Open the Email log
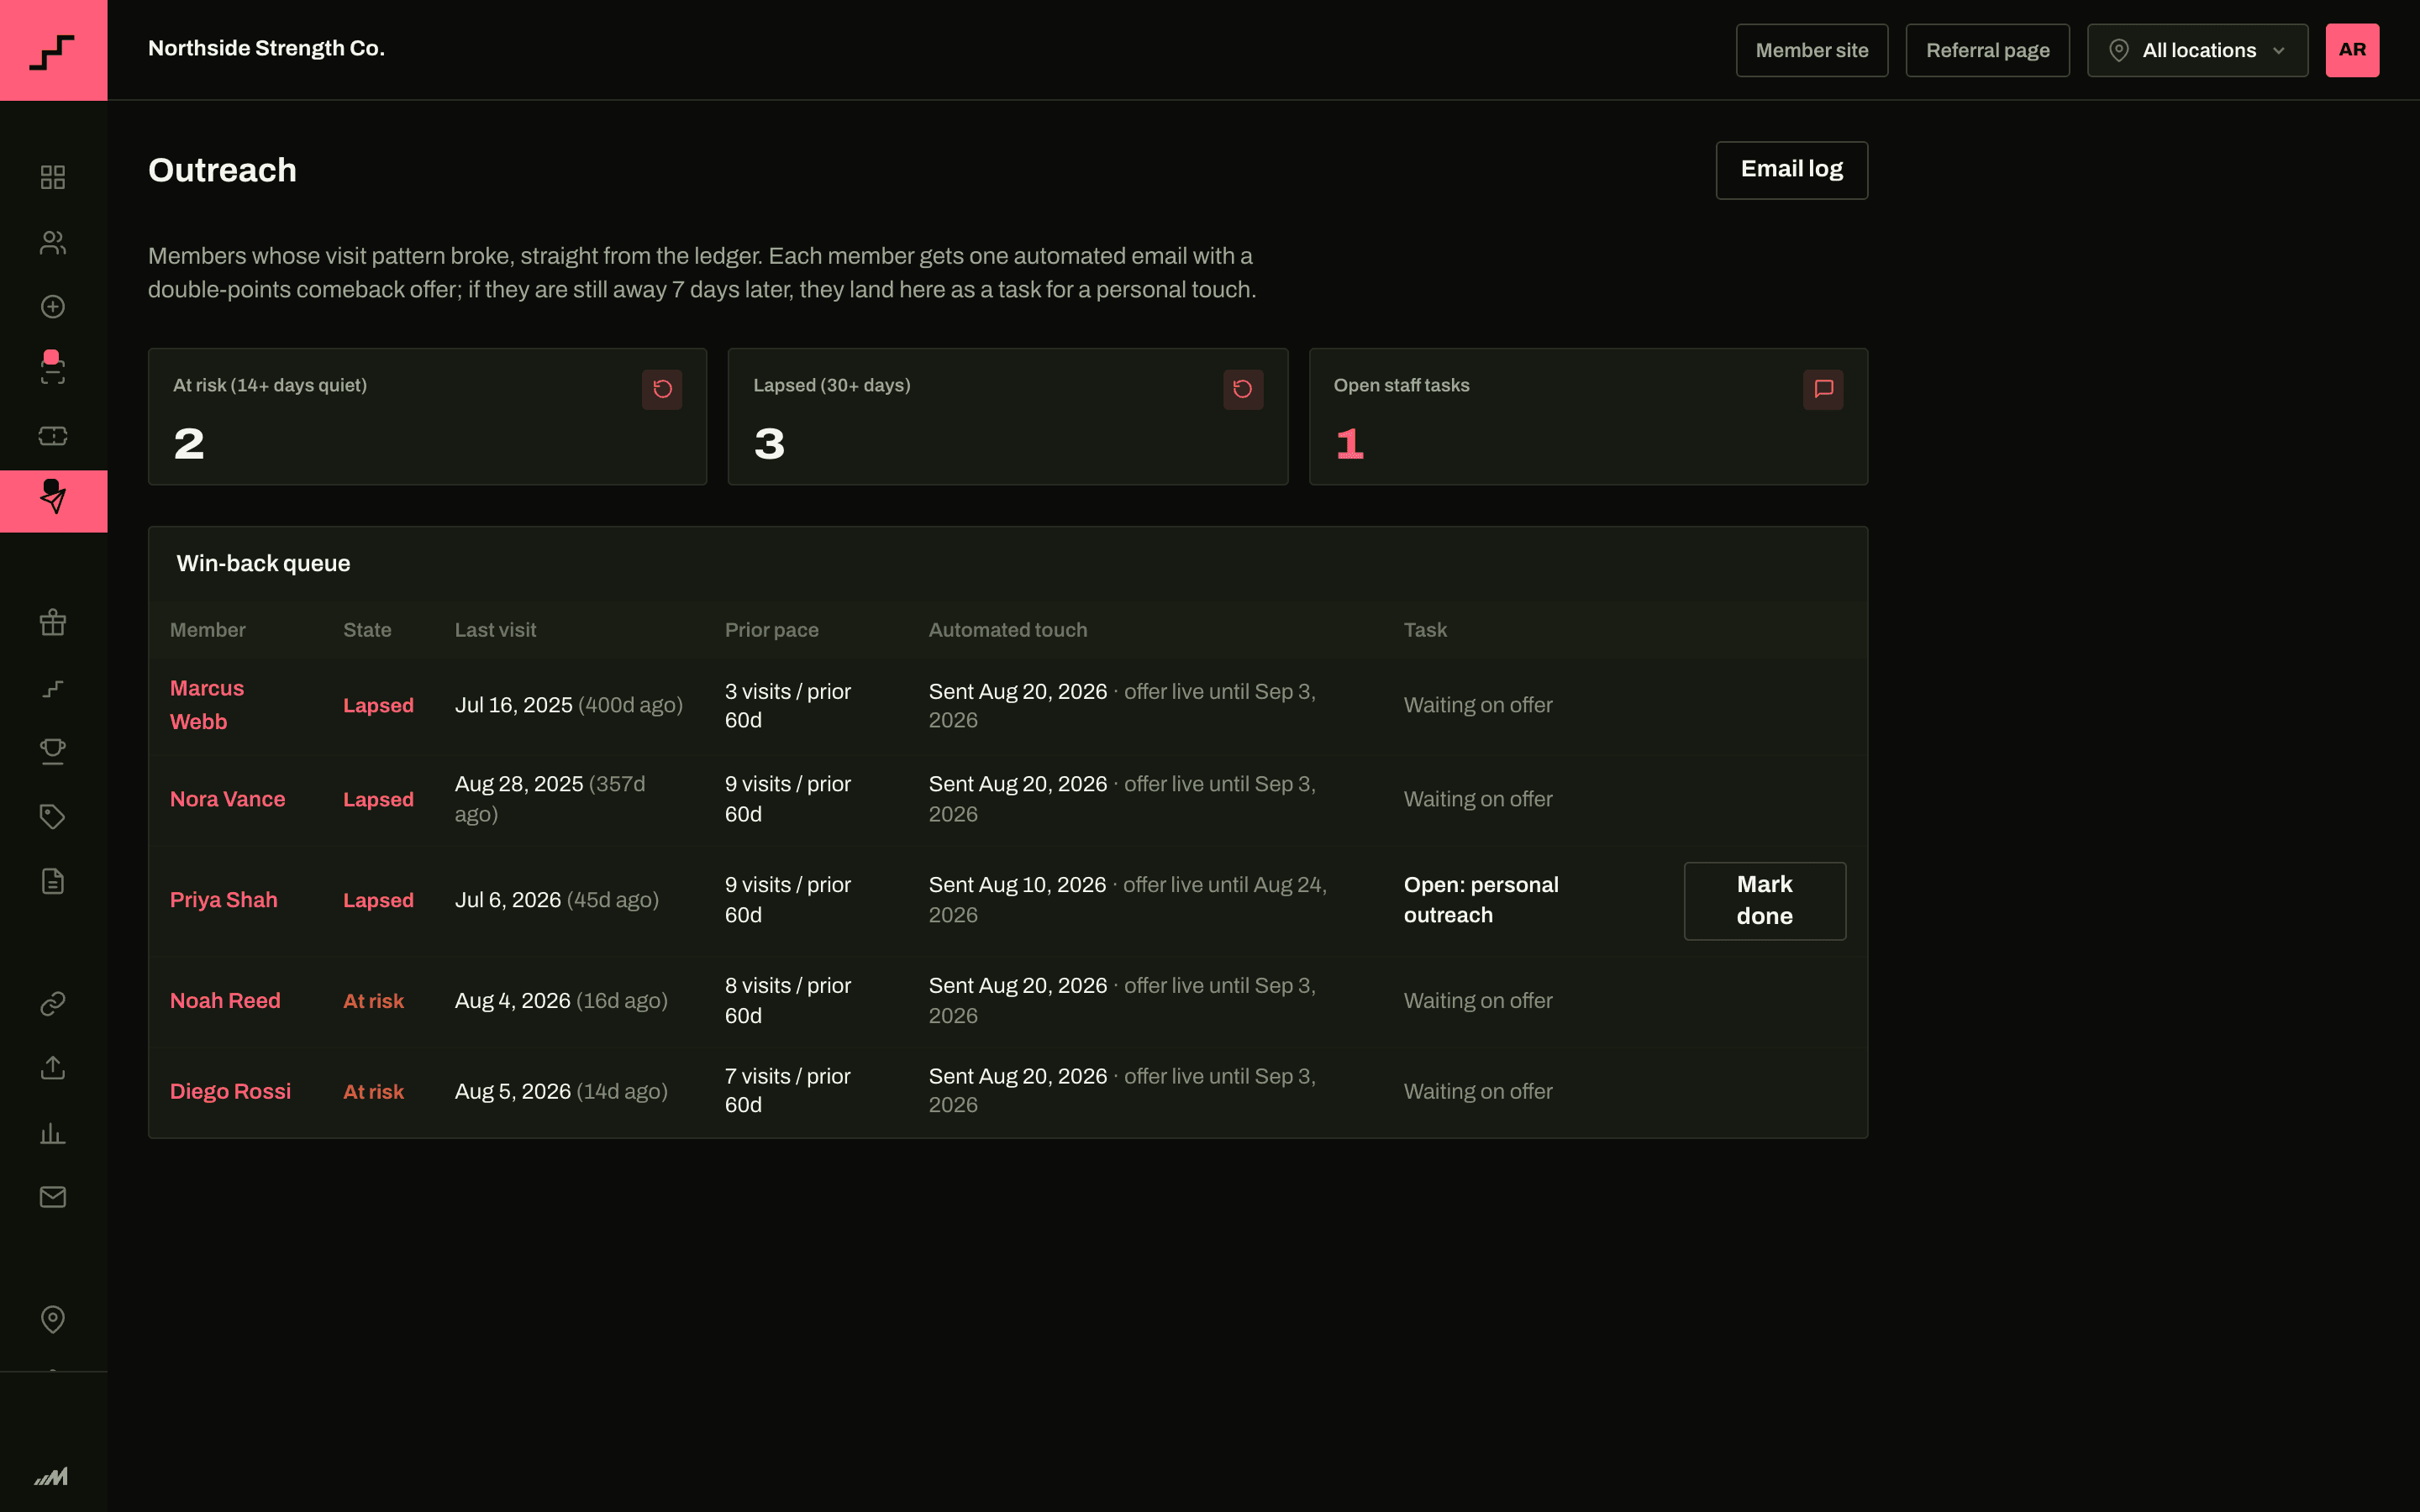This screenshot has width=2420, height=1512. (1791, 170)
